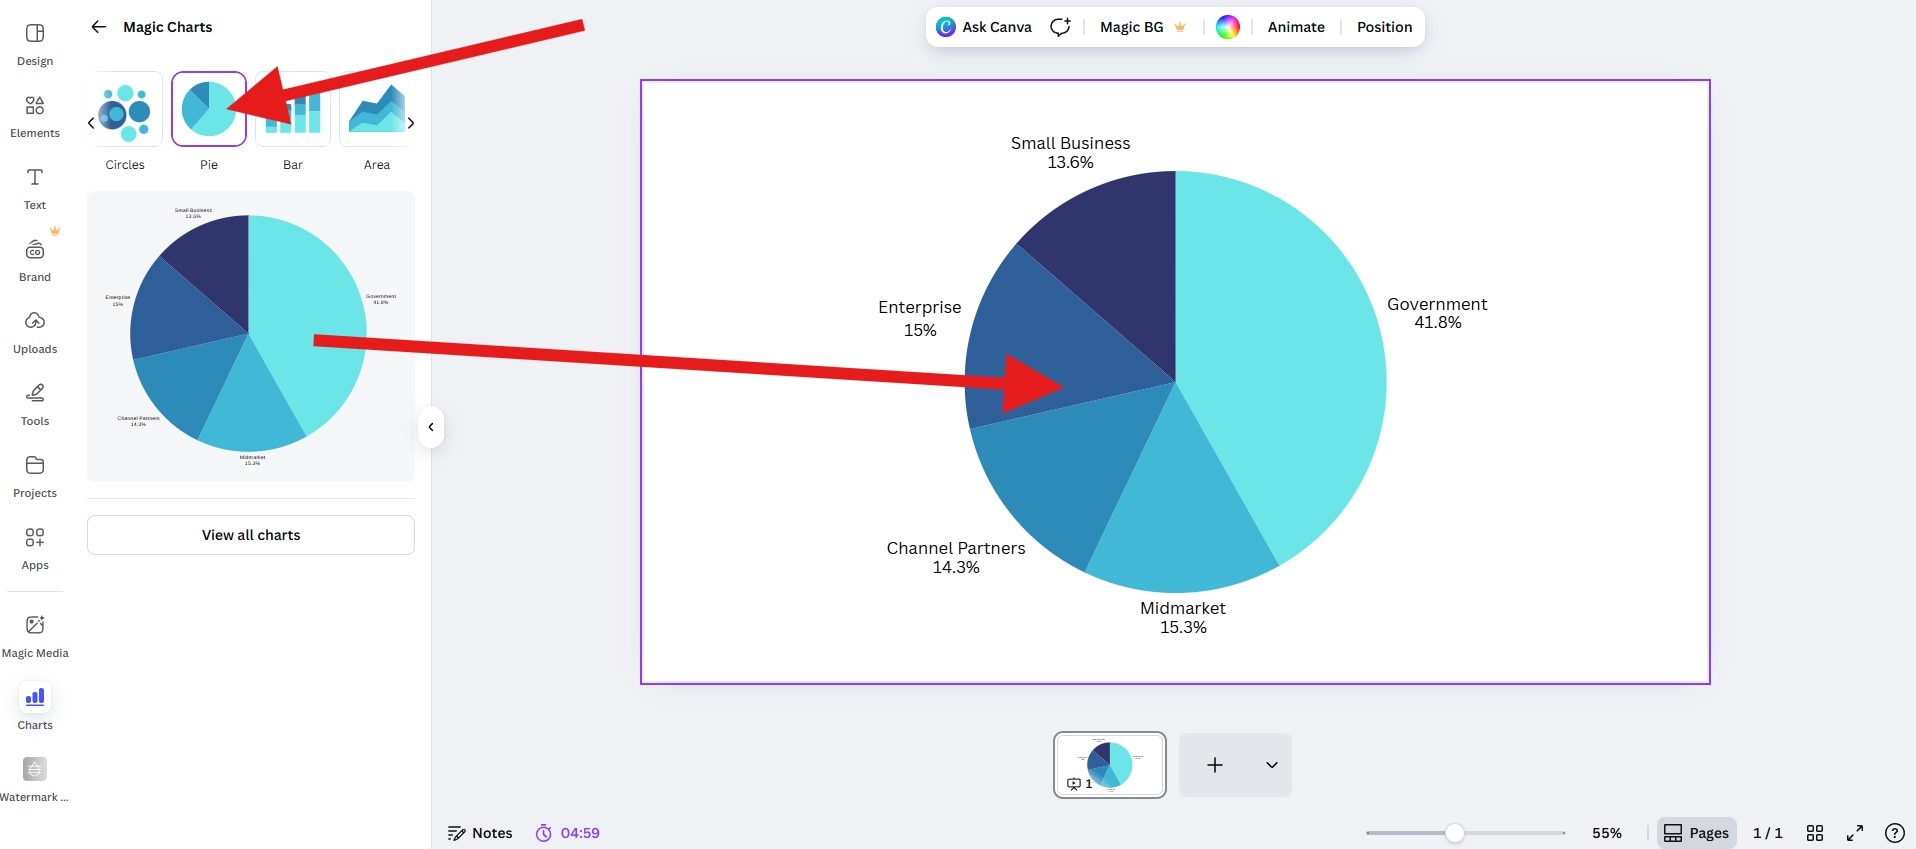Select the Text tool in sidebar
Image resolution: width=1916 pixels, height=849 pixels.
35,189
